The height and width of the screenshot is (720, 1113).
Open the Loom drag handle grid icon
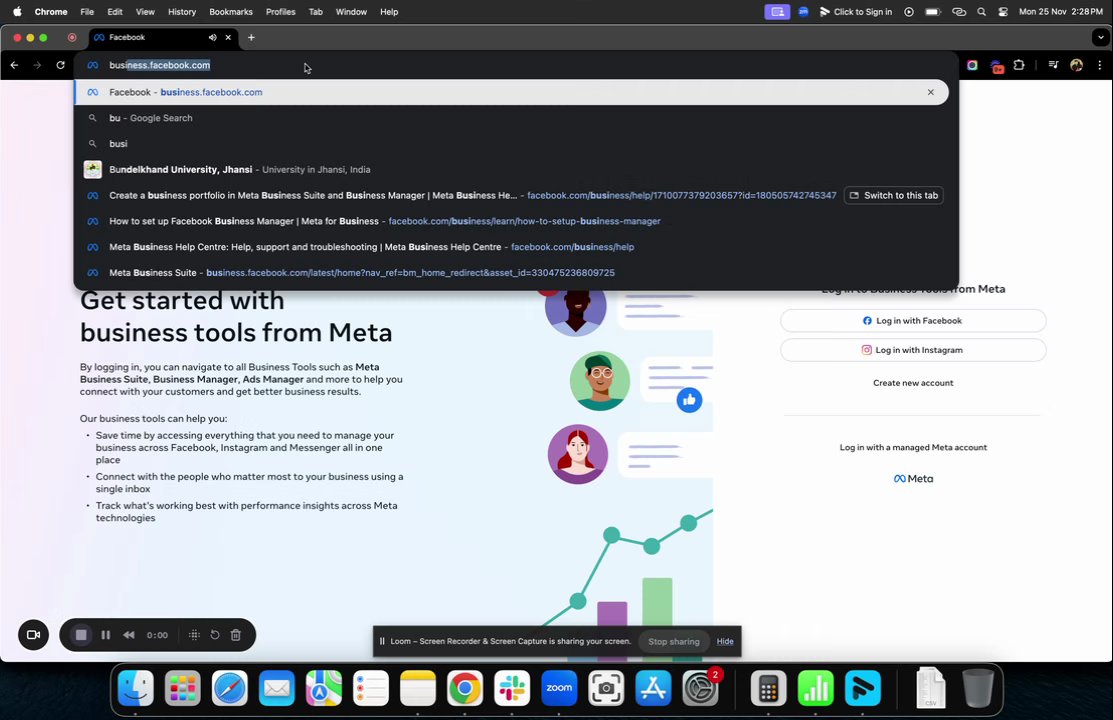click(194, 635)
